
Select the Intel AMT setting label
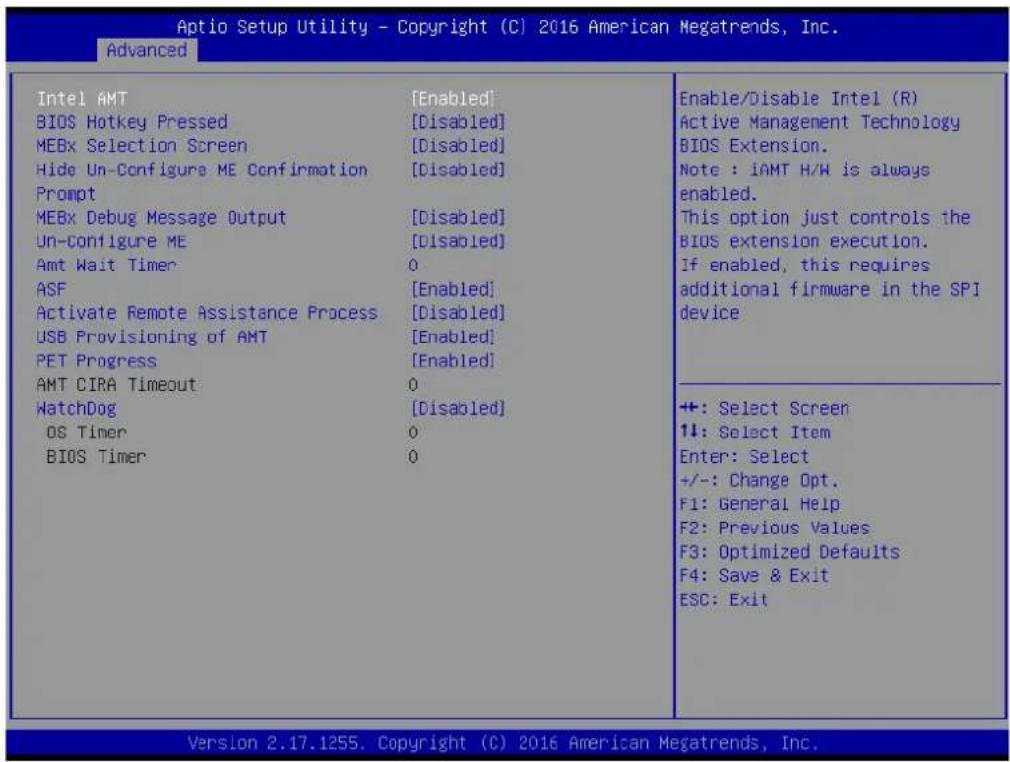click(x=82, y=99)
